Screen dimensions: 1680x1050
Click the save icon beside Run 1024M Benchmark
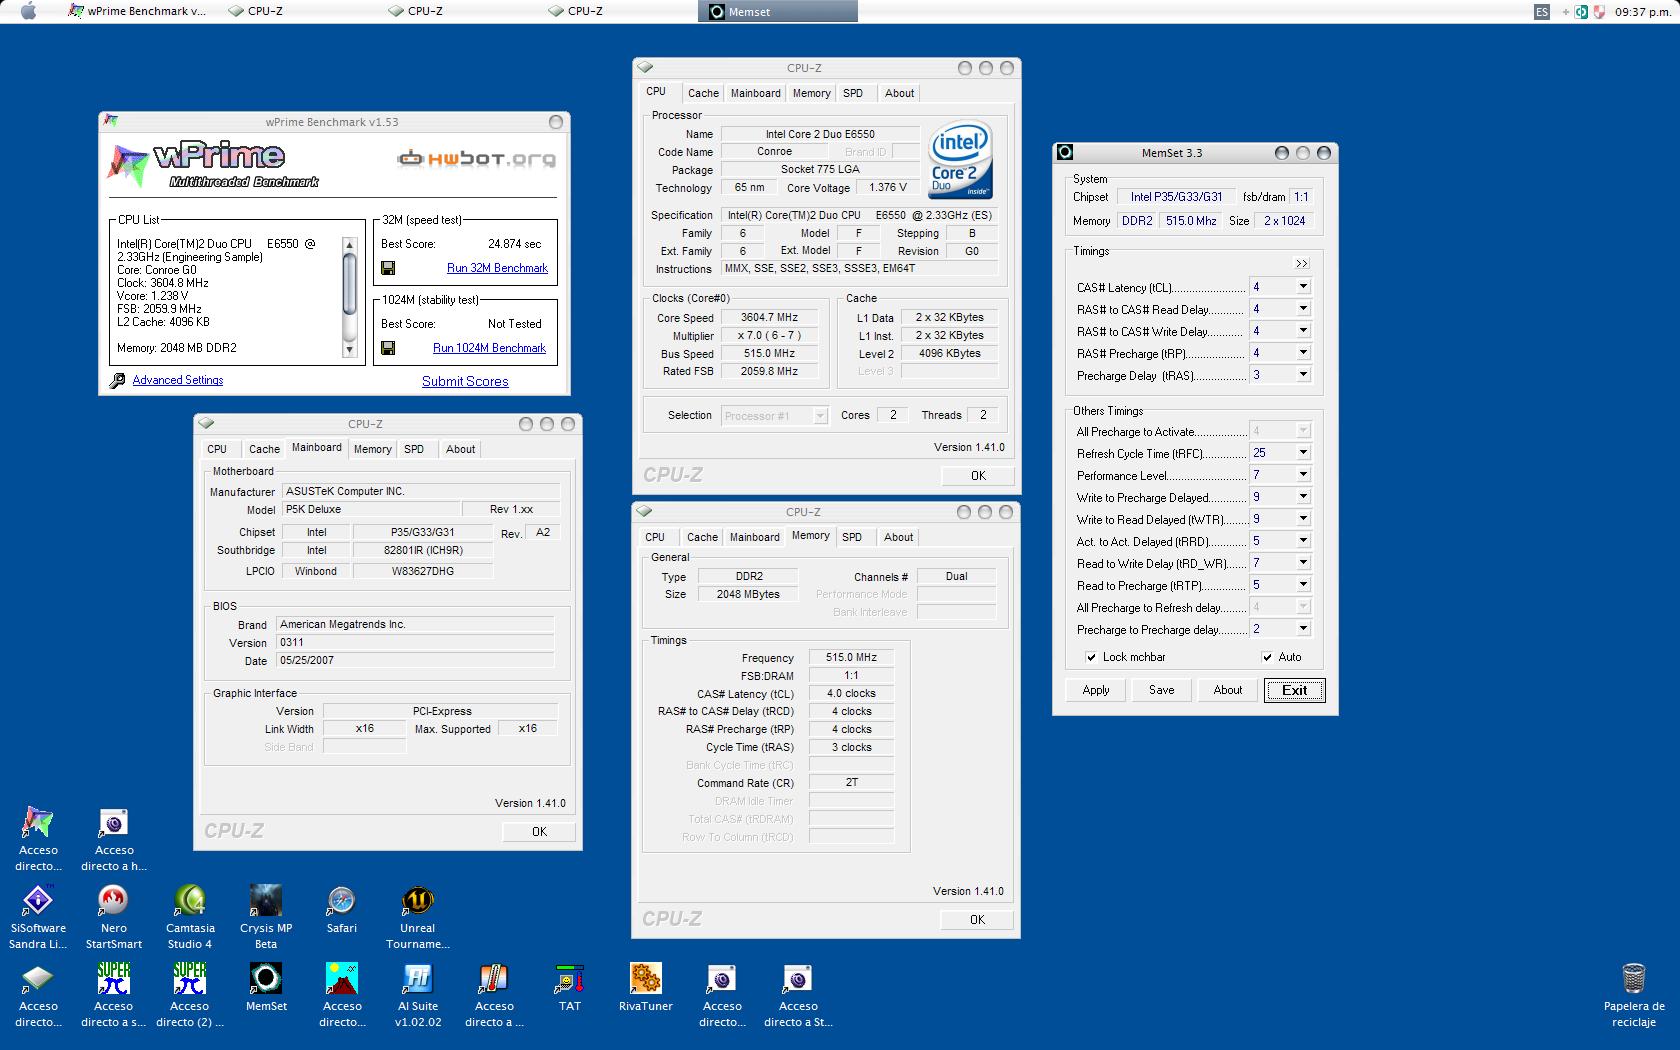(x=388, y=348)
